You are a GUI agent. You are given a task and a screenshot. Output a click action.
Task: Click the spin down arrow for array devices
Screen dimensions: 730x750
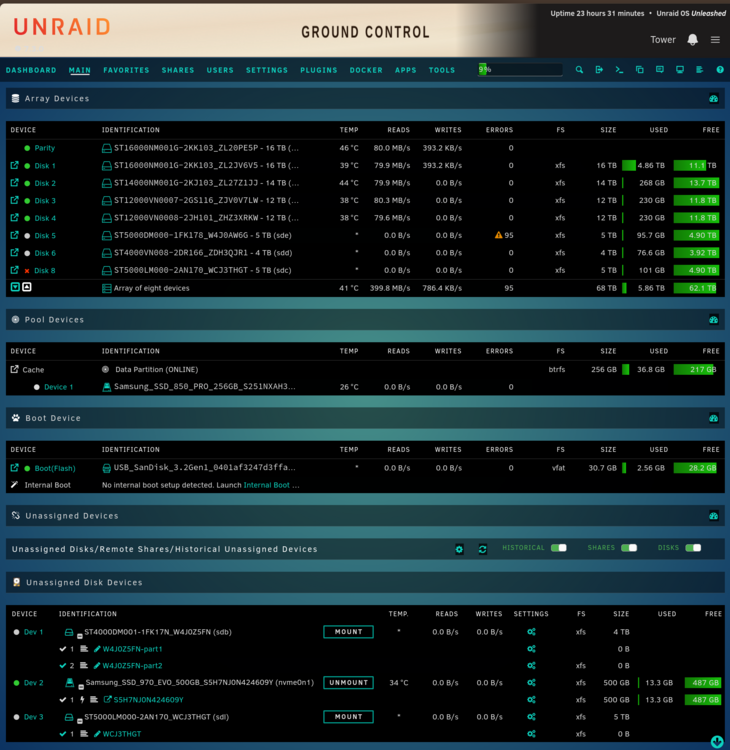[x=15, y=287]
